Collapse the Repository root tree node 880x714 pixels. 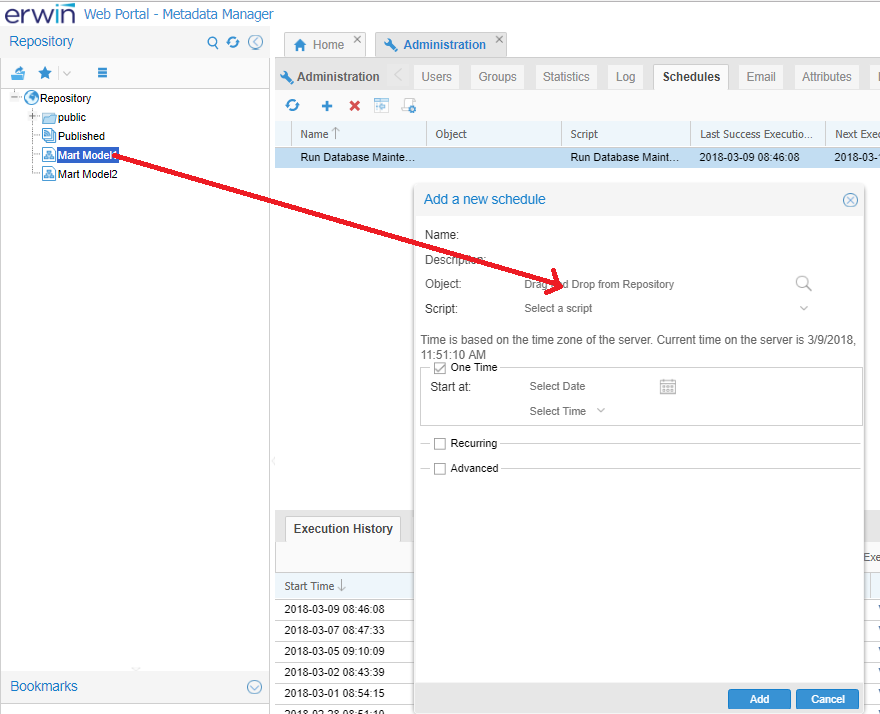click(x=15, y=97)
